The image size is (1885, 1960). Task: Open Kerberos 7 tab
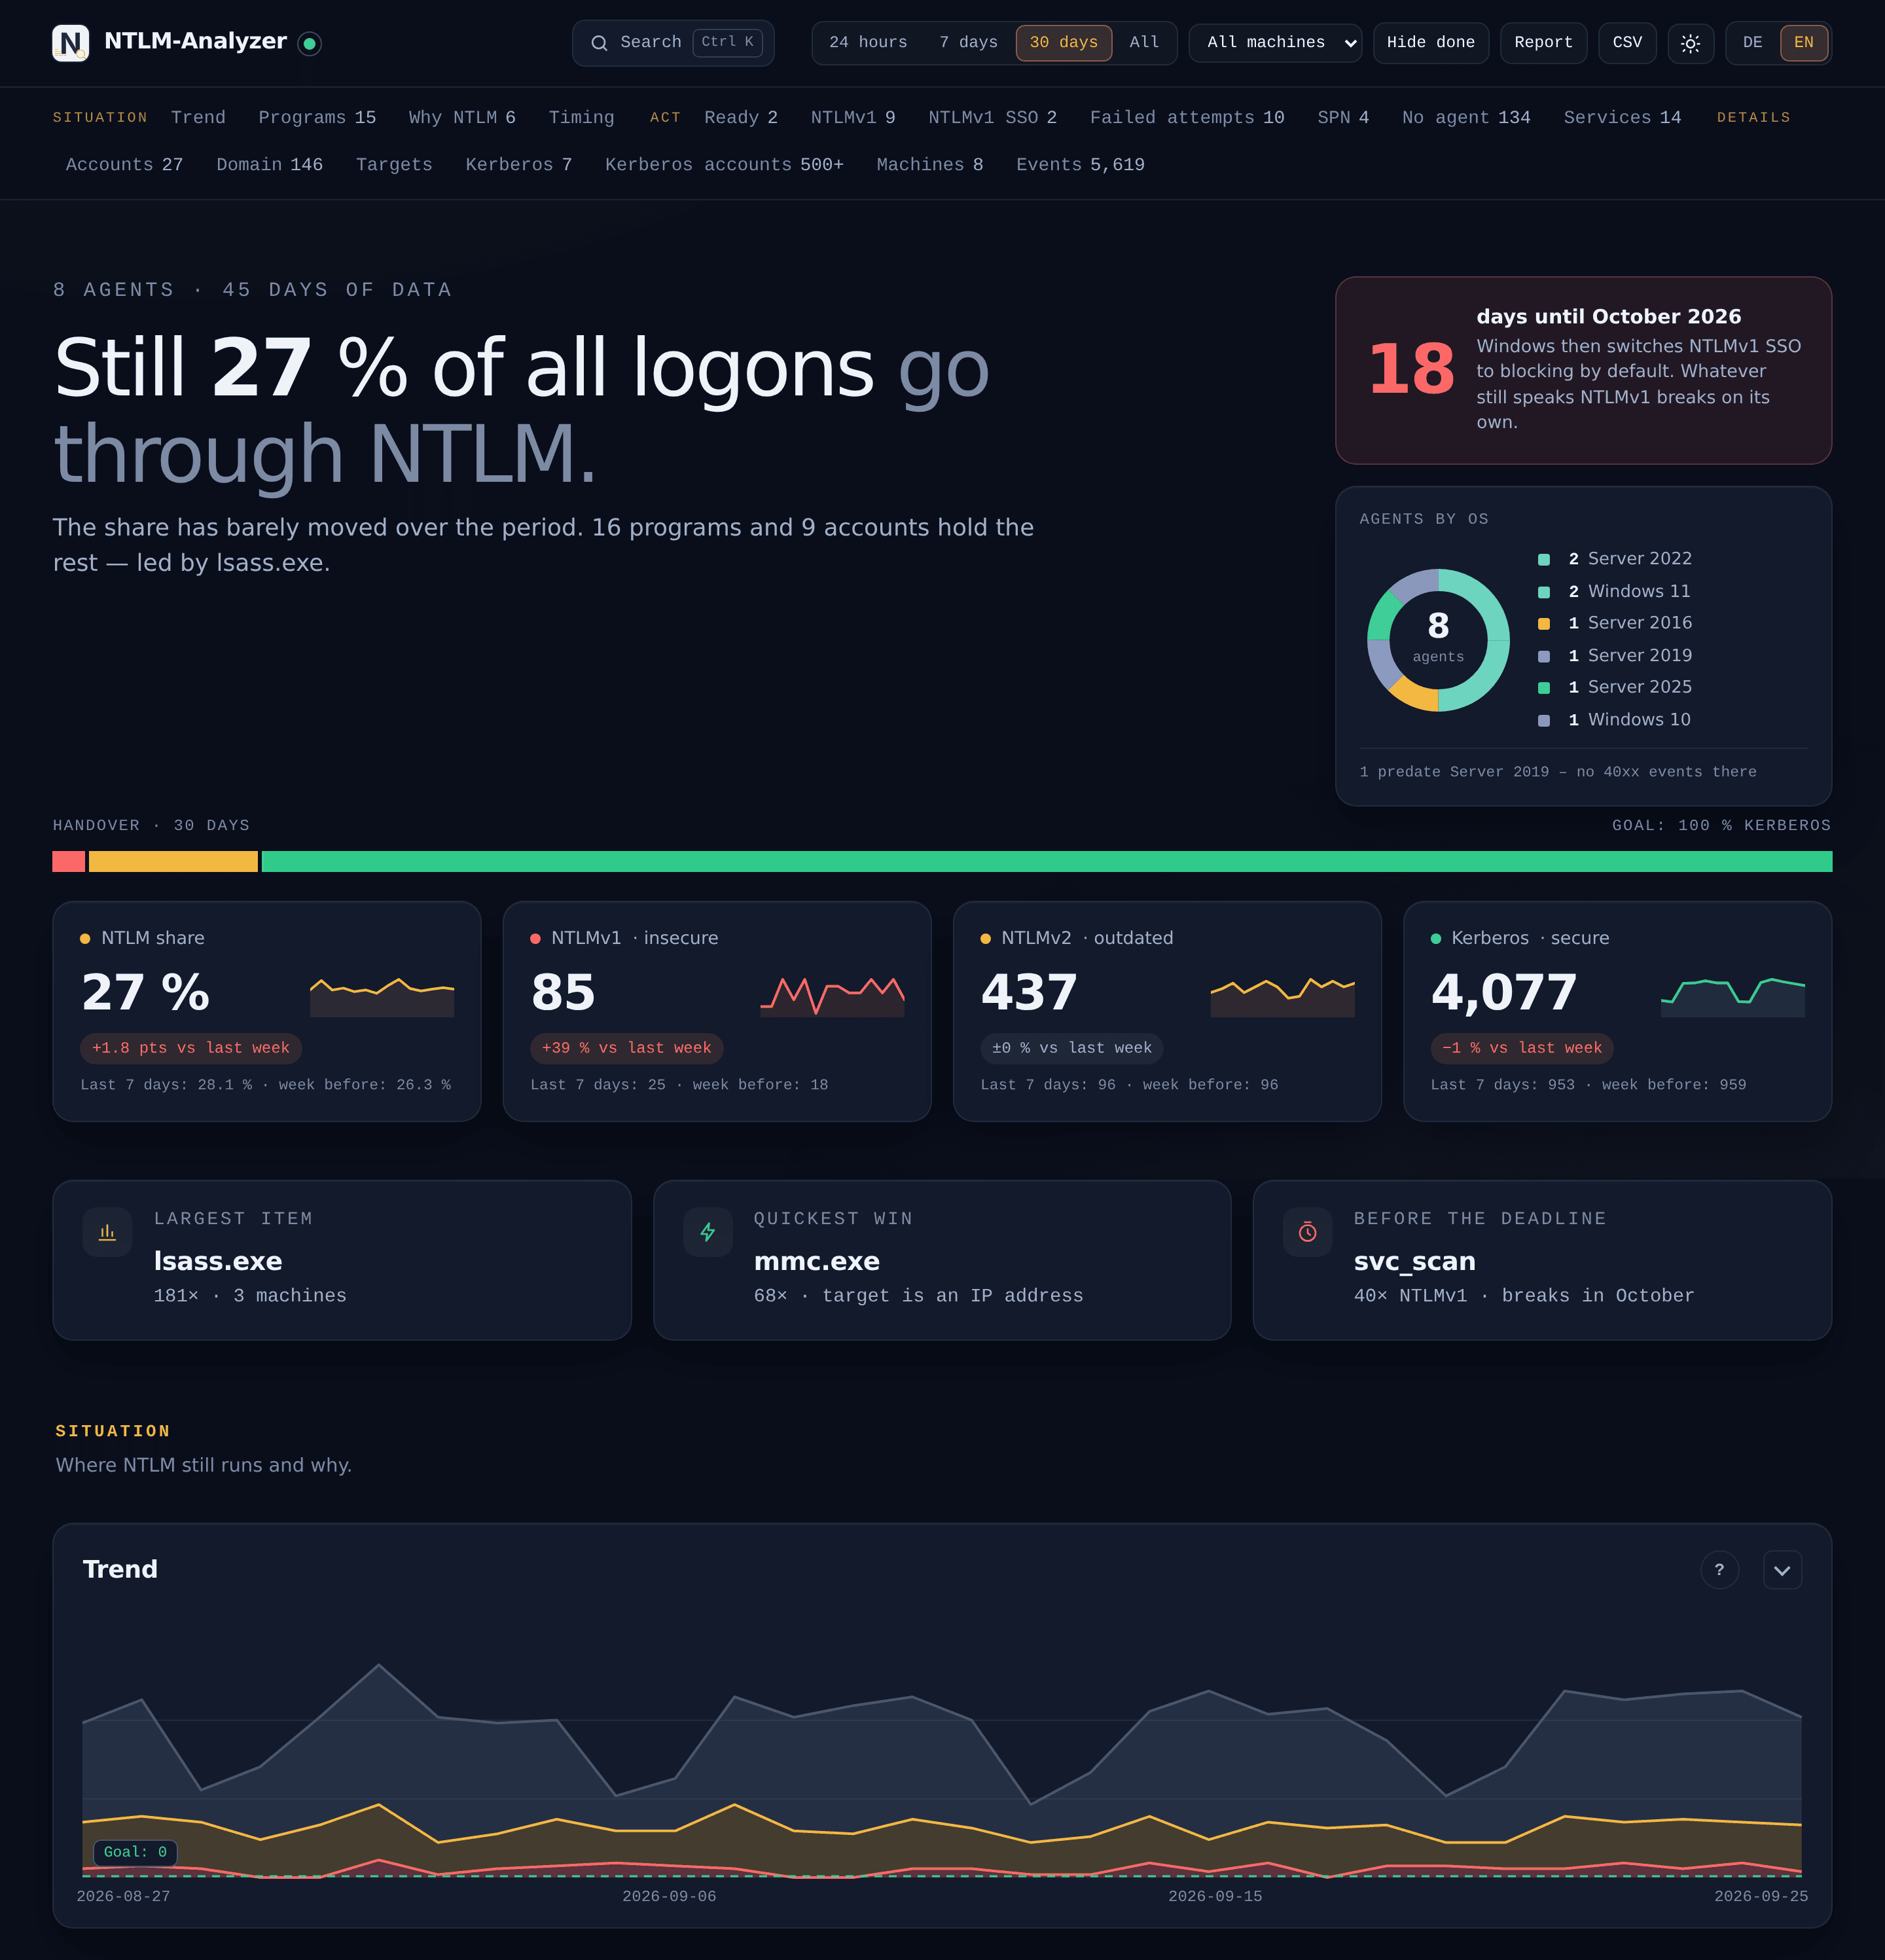coord(518,165)
